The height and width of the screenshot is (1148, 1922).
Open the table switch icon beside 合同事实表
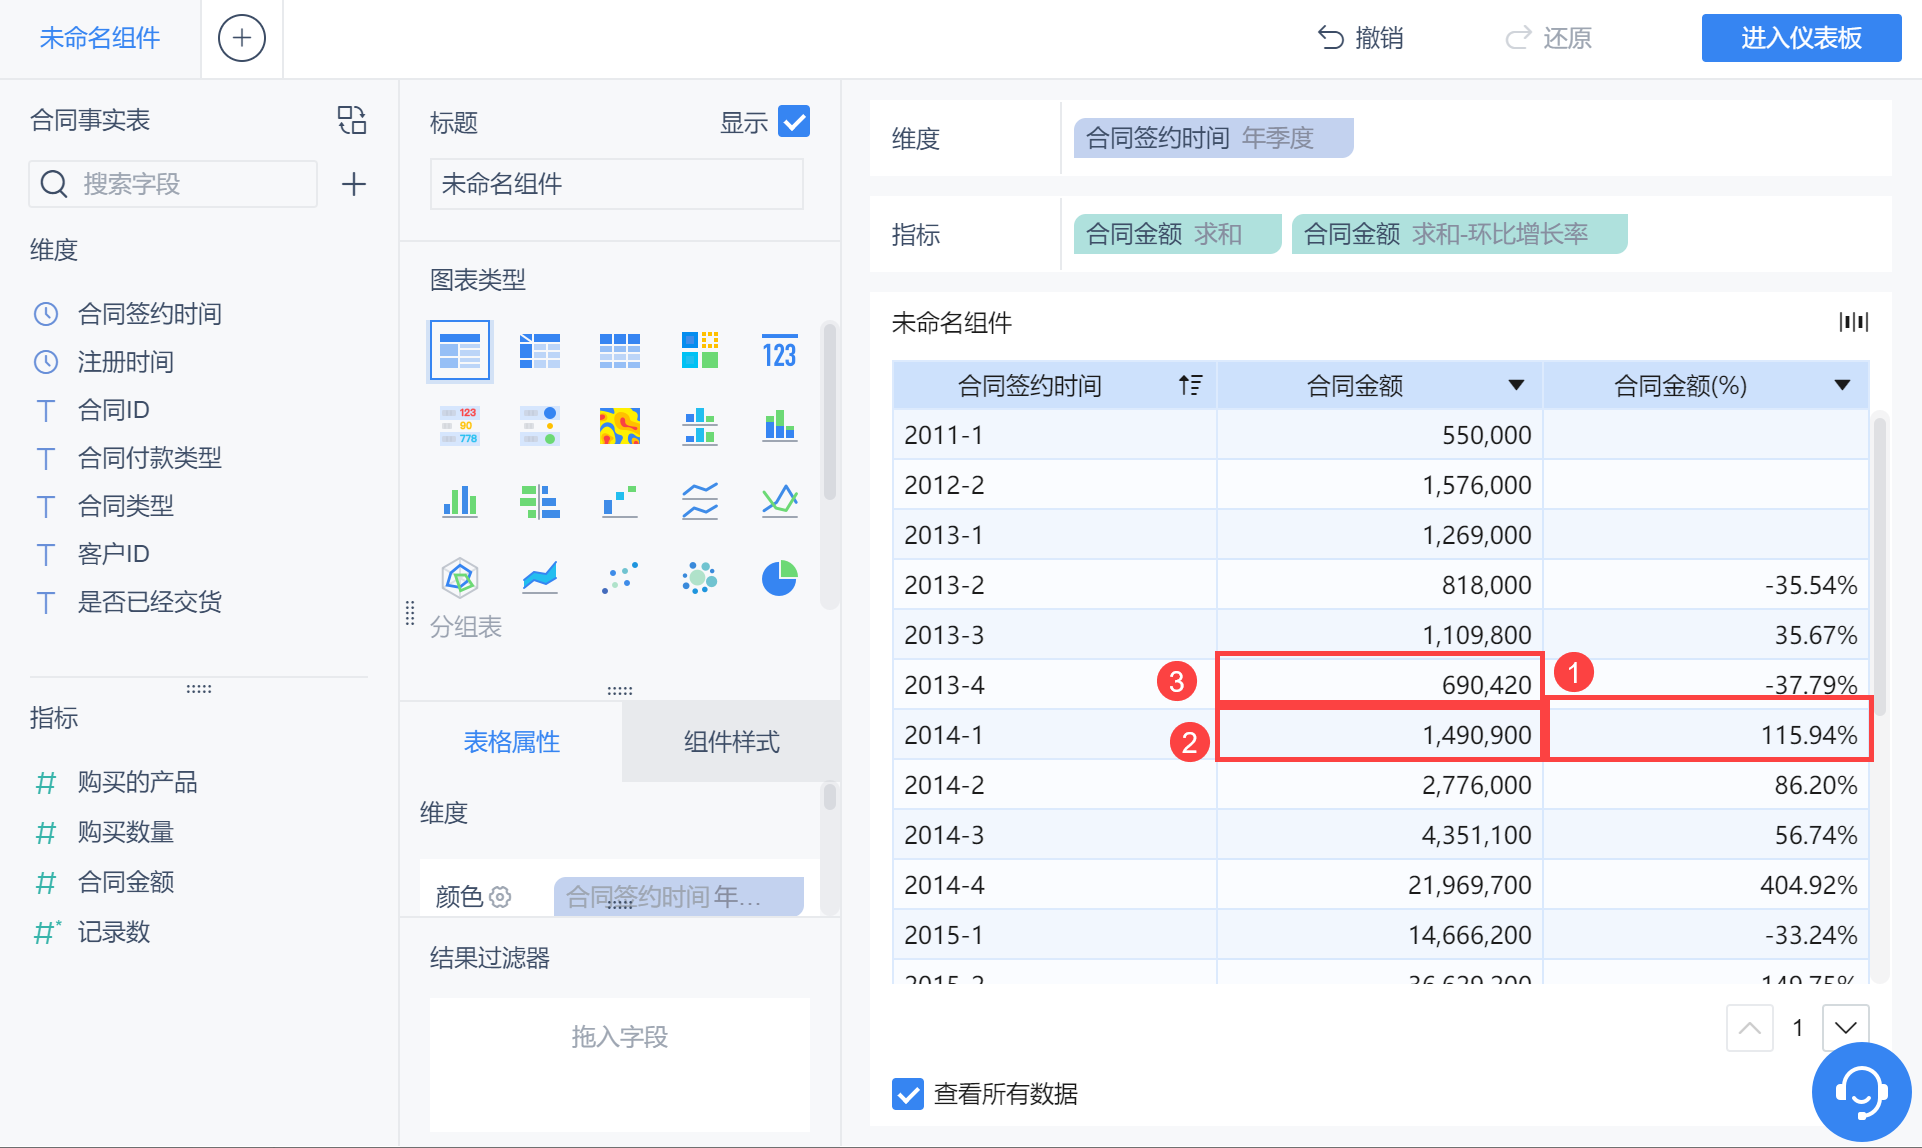point(352,121)
